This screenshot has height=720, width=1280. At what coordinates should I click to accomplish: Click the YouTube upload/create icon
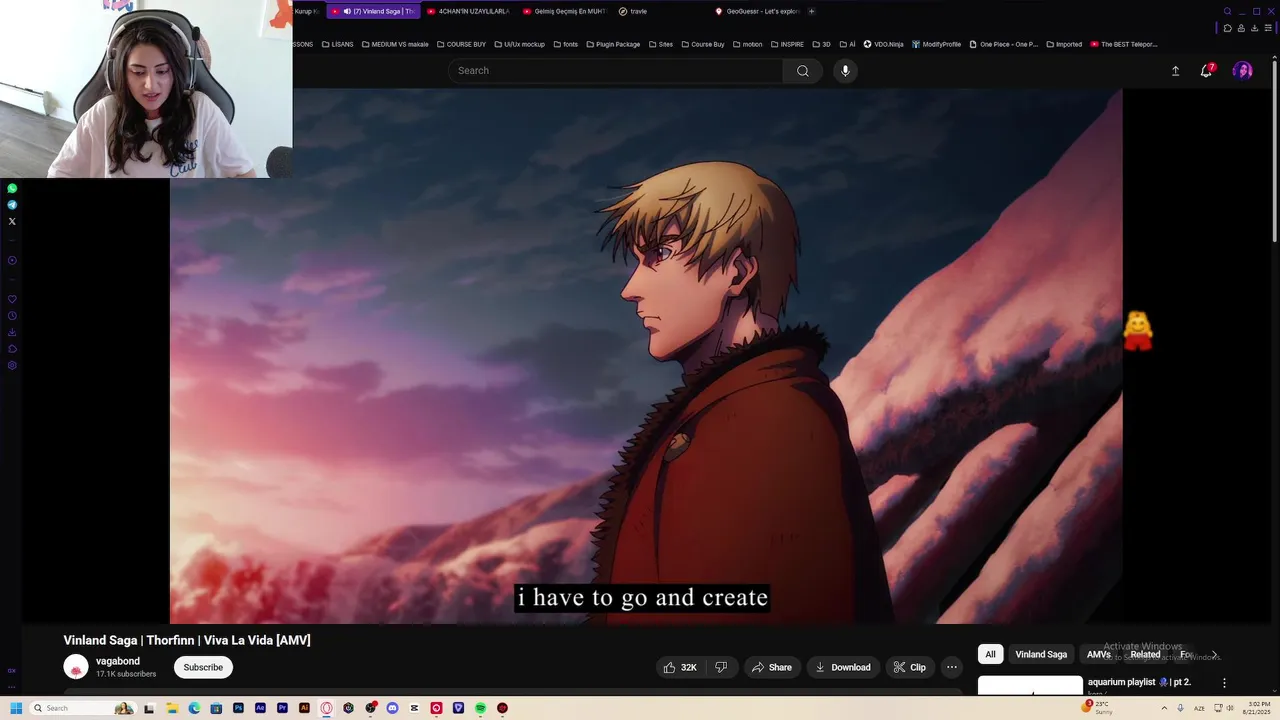[x=1175, y=71]
